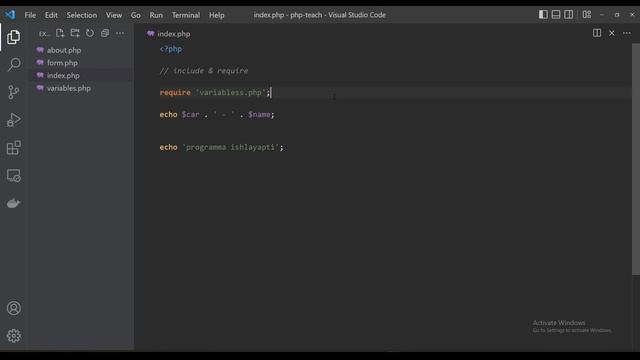Click the <?php opening tag
This screenshot has height=360, width=640.
171,49
